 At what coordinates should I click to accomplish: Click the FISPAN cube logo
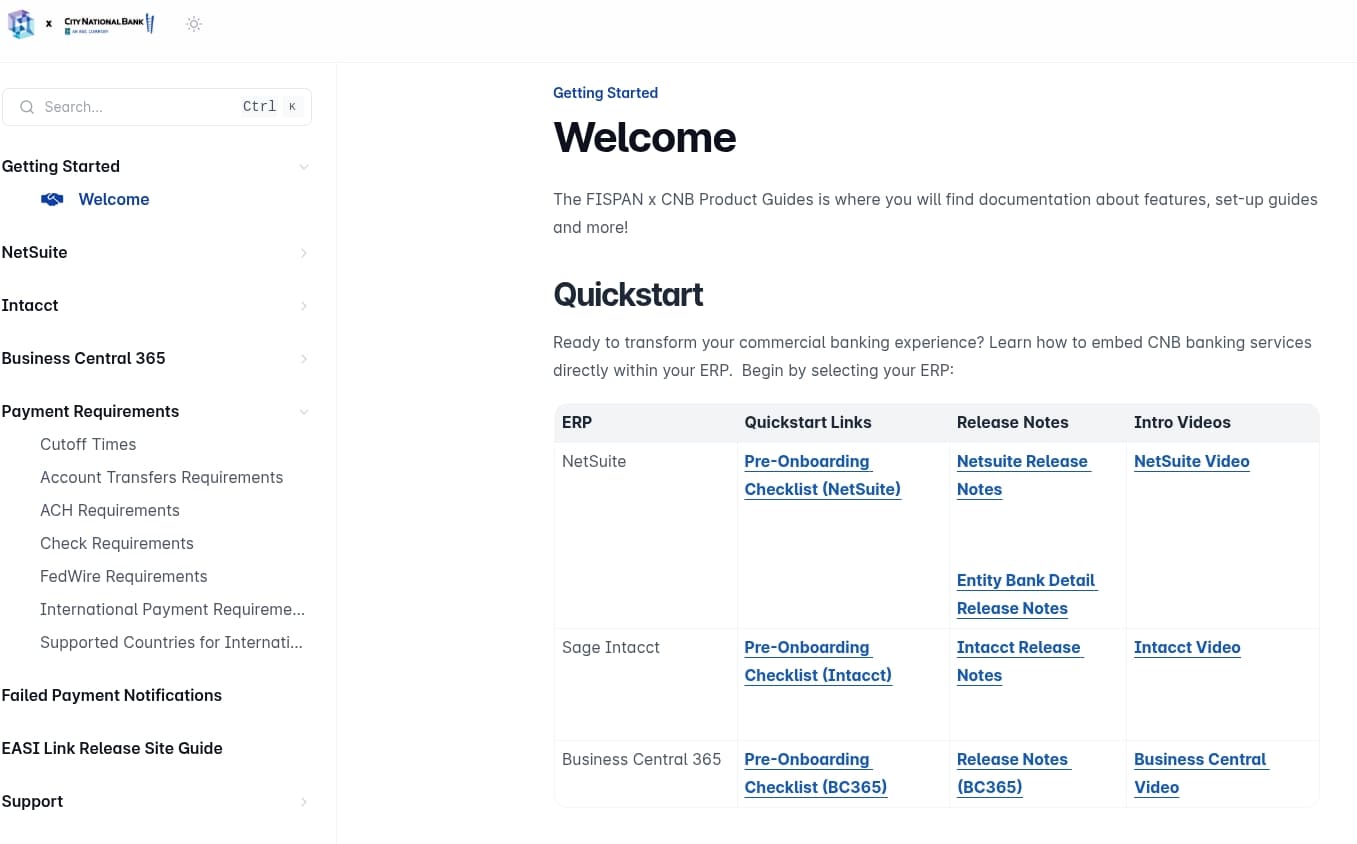coord(21,24)
